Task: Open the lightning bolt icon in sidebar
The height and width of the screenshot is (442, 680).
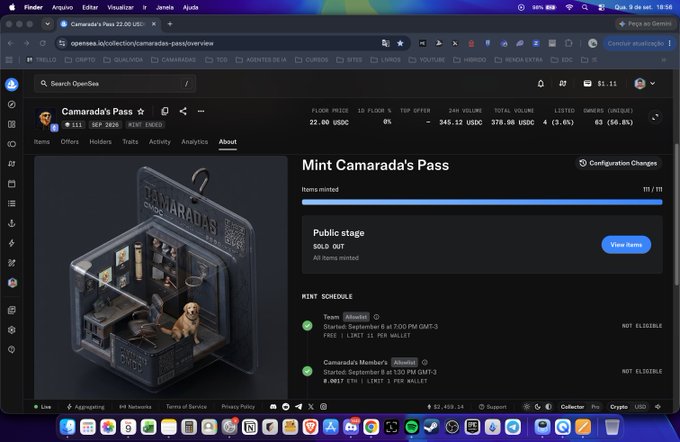Action: click(12, 243)
